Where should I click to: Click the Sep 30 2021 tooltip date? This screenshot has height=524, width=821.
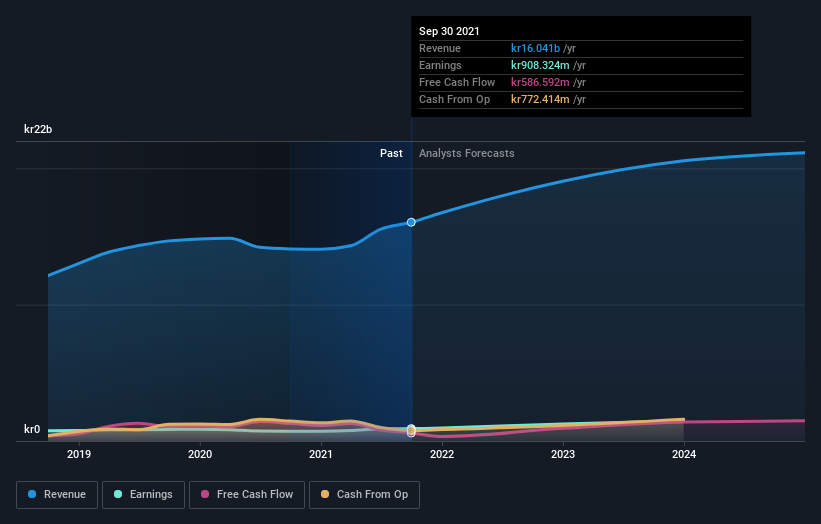[449, 31]
